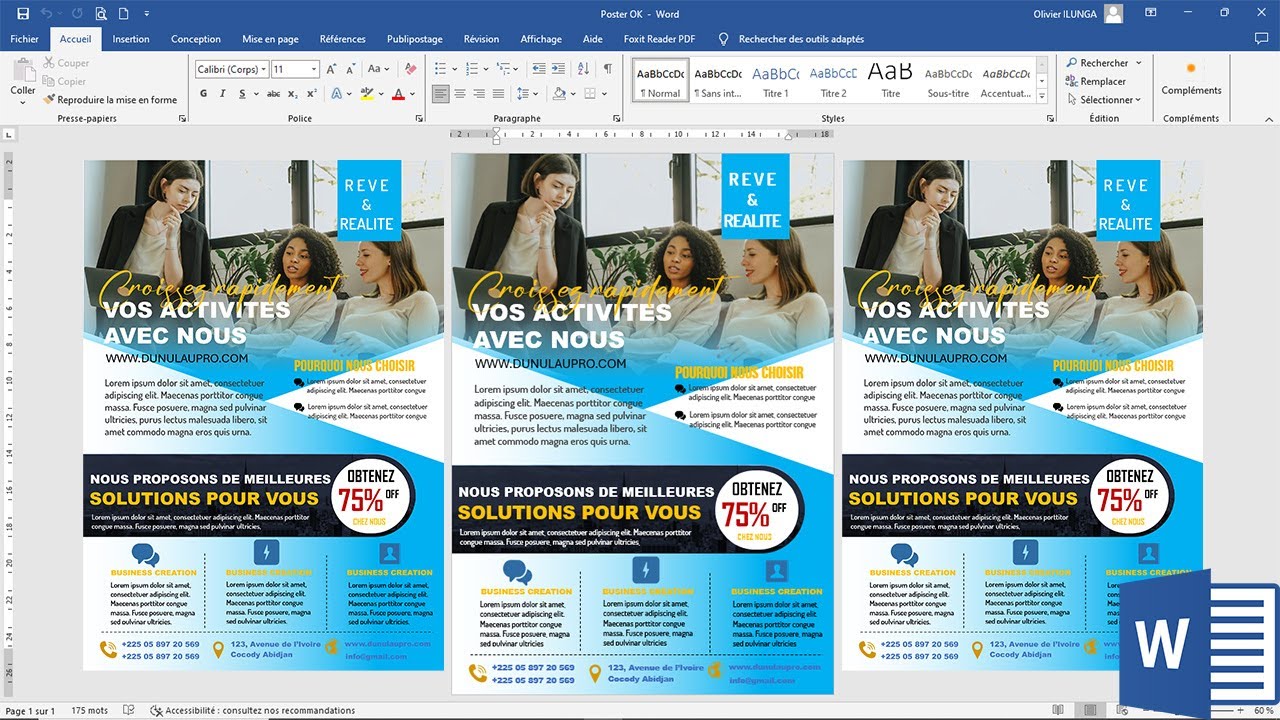Switch to the Publipostage tab

415,39
